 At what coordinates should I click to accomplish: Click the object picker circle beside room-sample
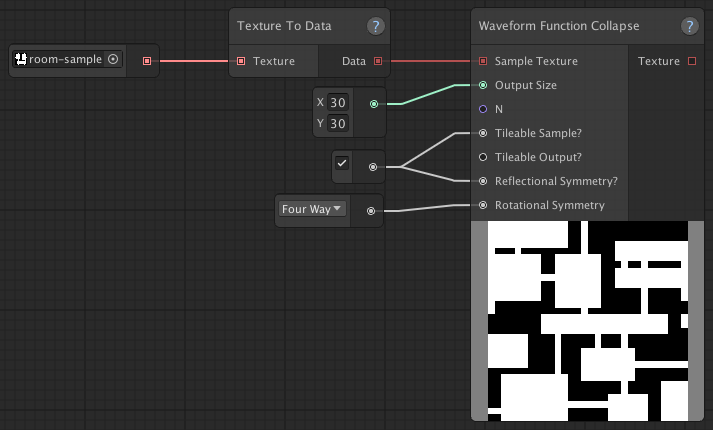[113, 59]
